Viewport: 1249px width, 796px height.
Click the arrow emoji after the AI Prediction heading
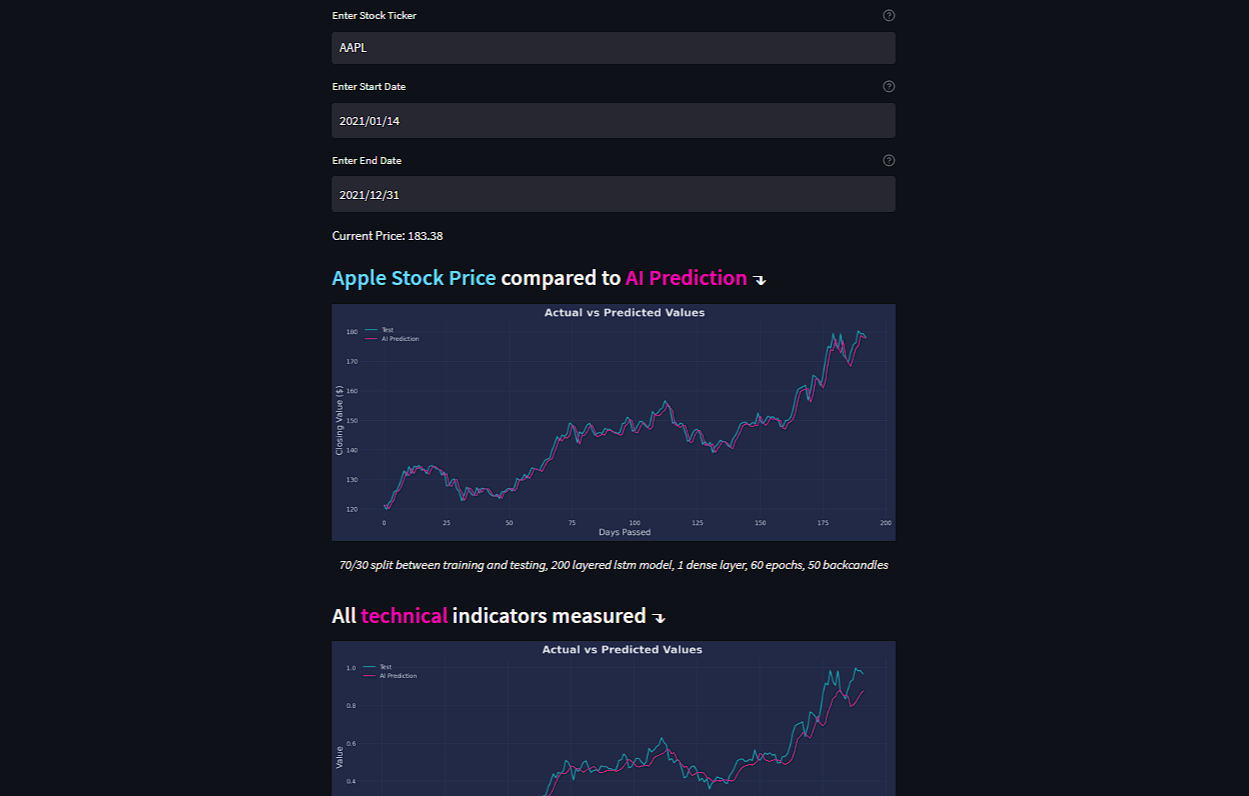click(x=760, y=280)
